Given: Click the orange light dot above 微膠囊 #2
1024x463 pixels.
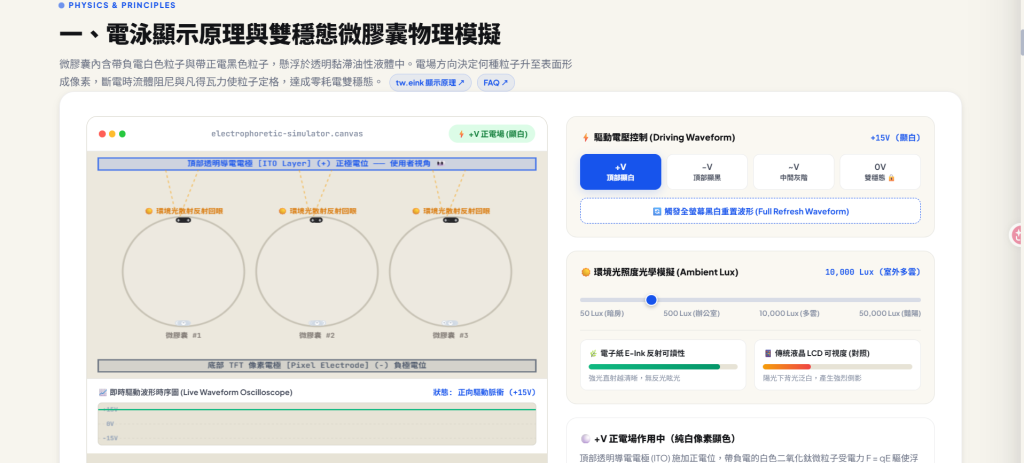Looking at the screenshot, I should point(282,212).
